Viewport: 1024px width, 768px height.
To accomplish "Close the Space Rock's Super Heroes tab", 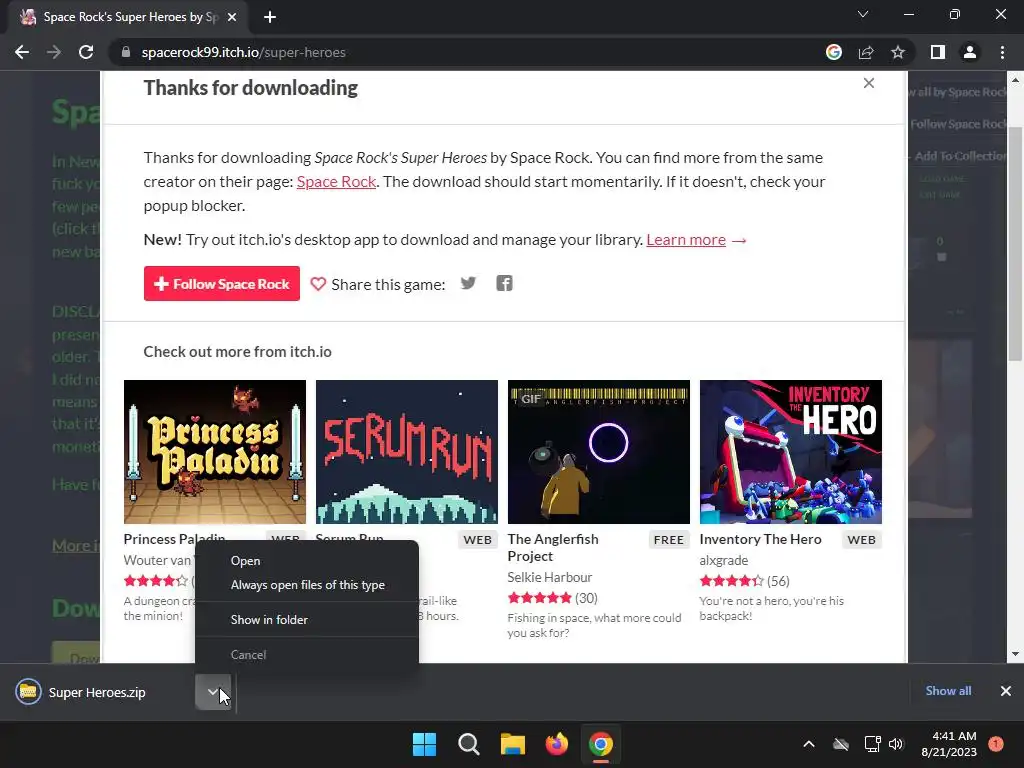I will [232, 17].
